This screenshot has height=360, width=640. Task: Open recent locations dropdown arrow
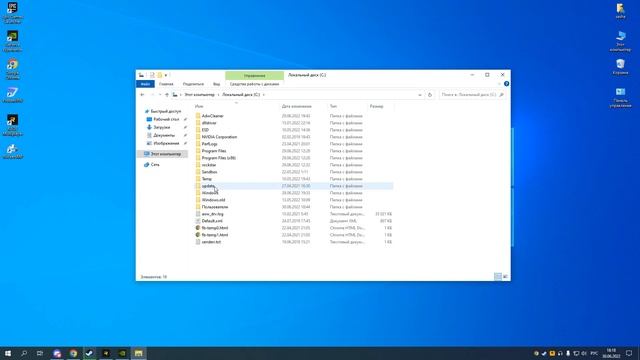click(x=160, y=95)
